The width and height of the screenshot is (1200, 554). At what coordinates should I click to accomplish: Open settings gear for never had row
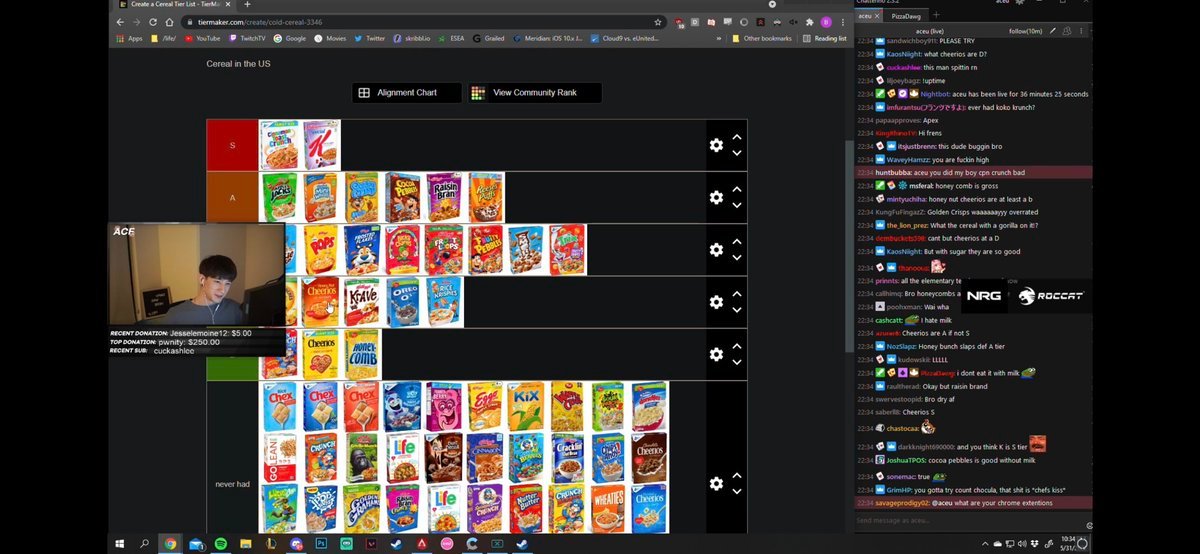(716, 484)
